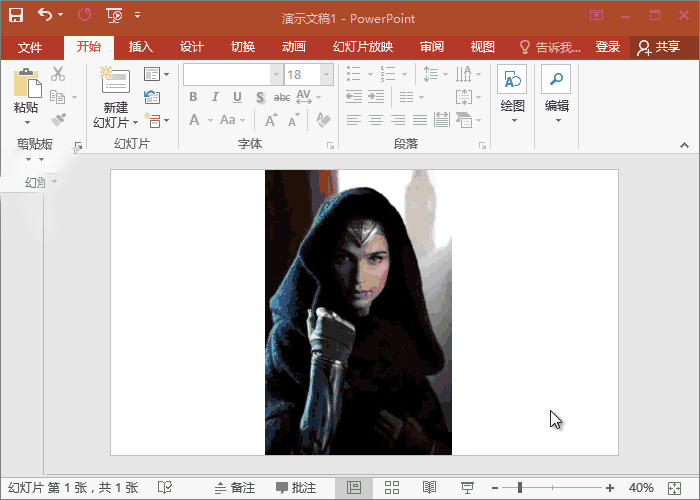
Task: Open the 视图 (View) tab
Action: tap(483, 47)
